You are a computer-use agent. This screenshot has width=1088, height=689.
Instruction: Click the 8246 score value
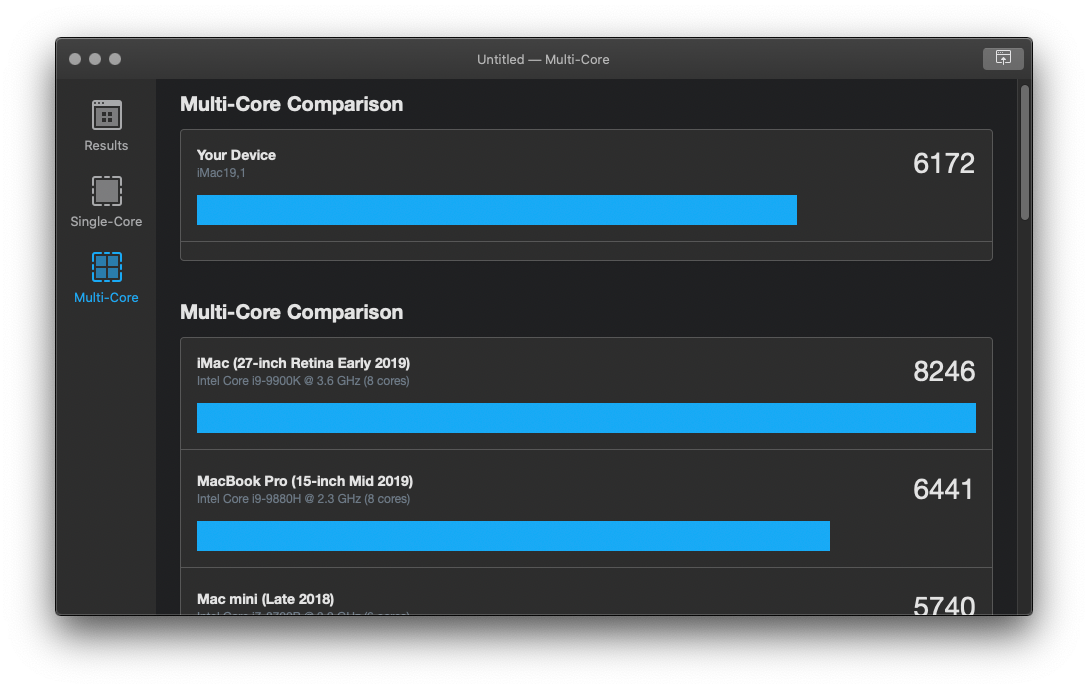click(943, 372)
